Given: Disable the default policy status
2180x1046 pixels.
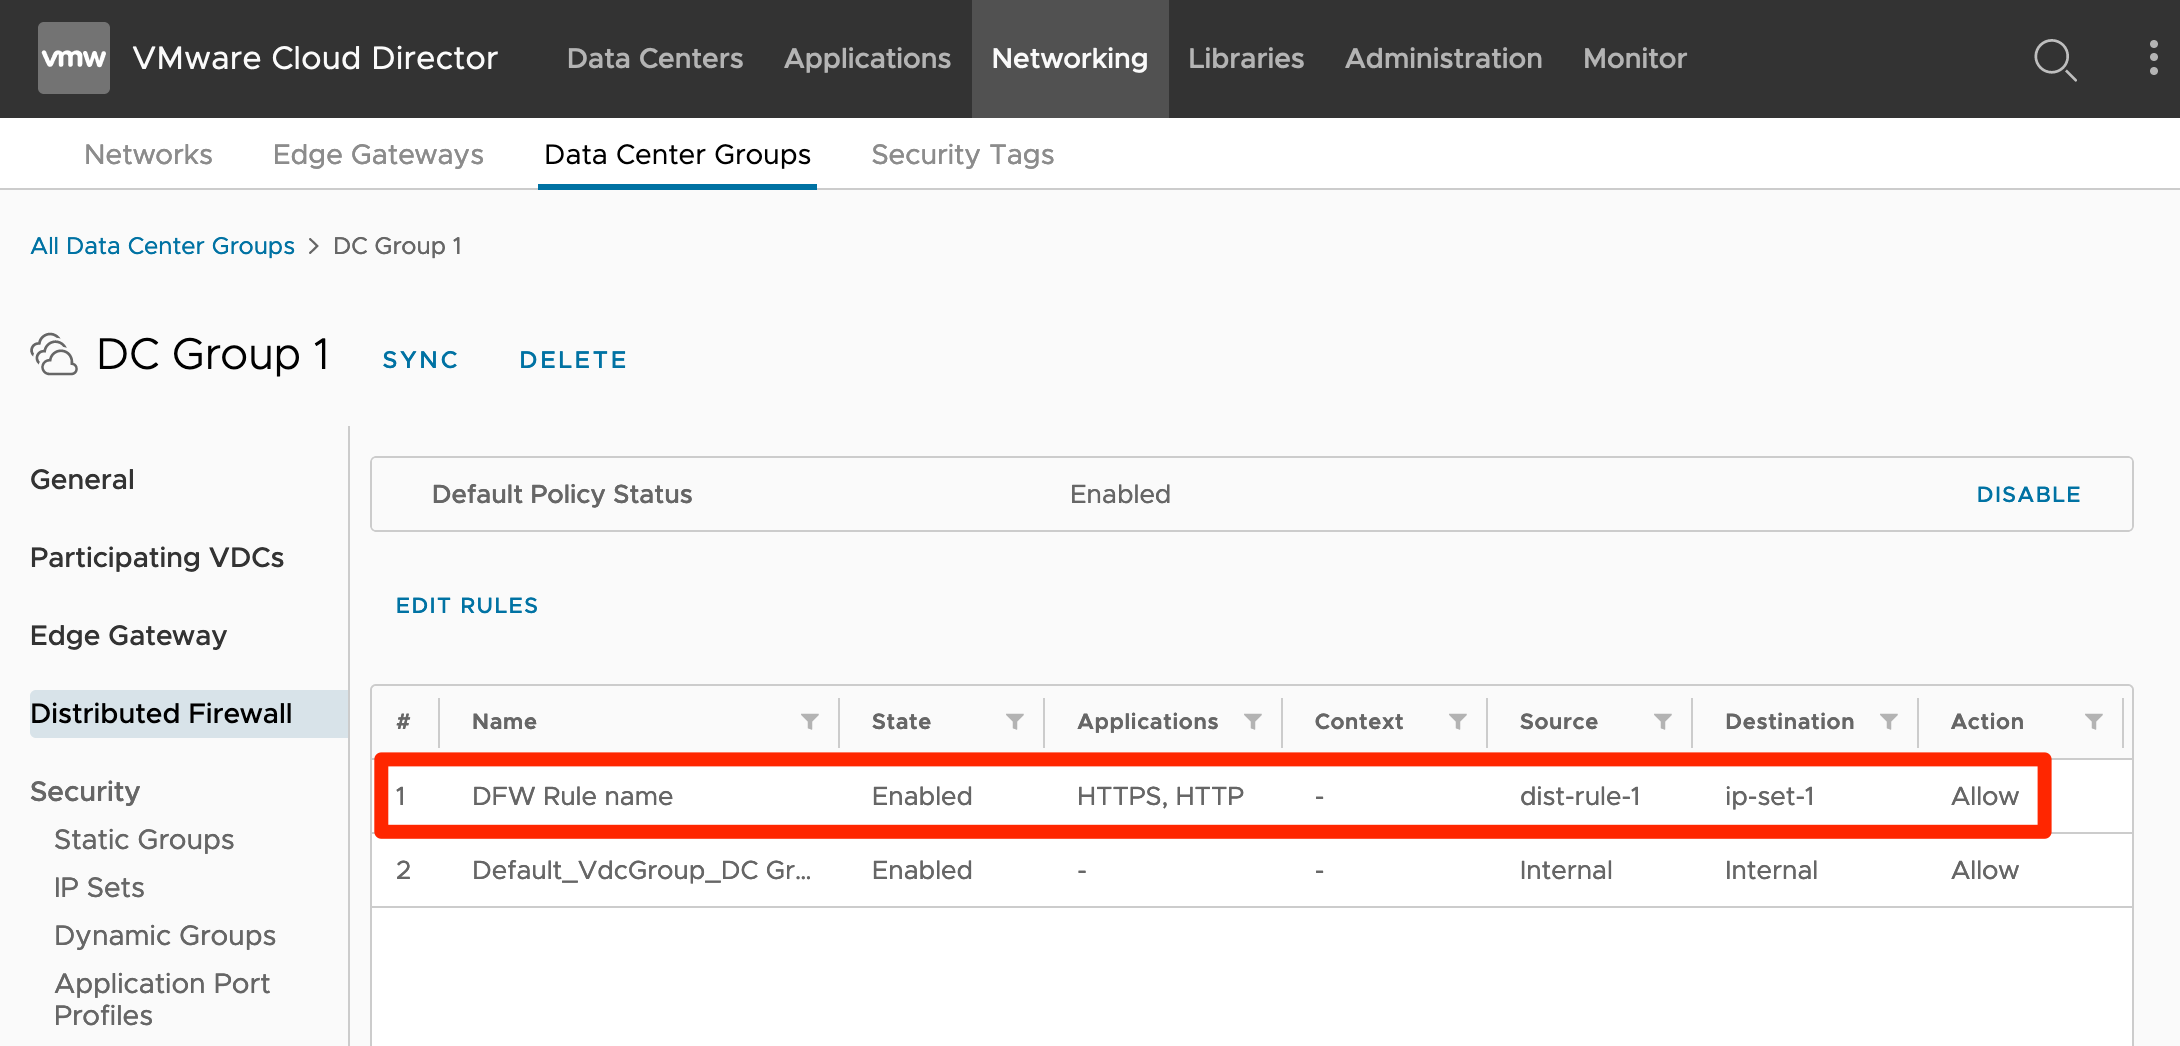Looking at the screenshot, I should [x=2028, y=494].
